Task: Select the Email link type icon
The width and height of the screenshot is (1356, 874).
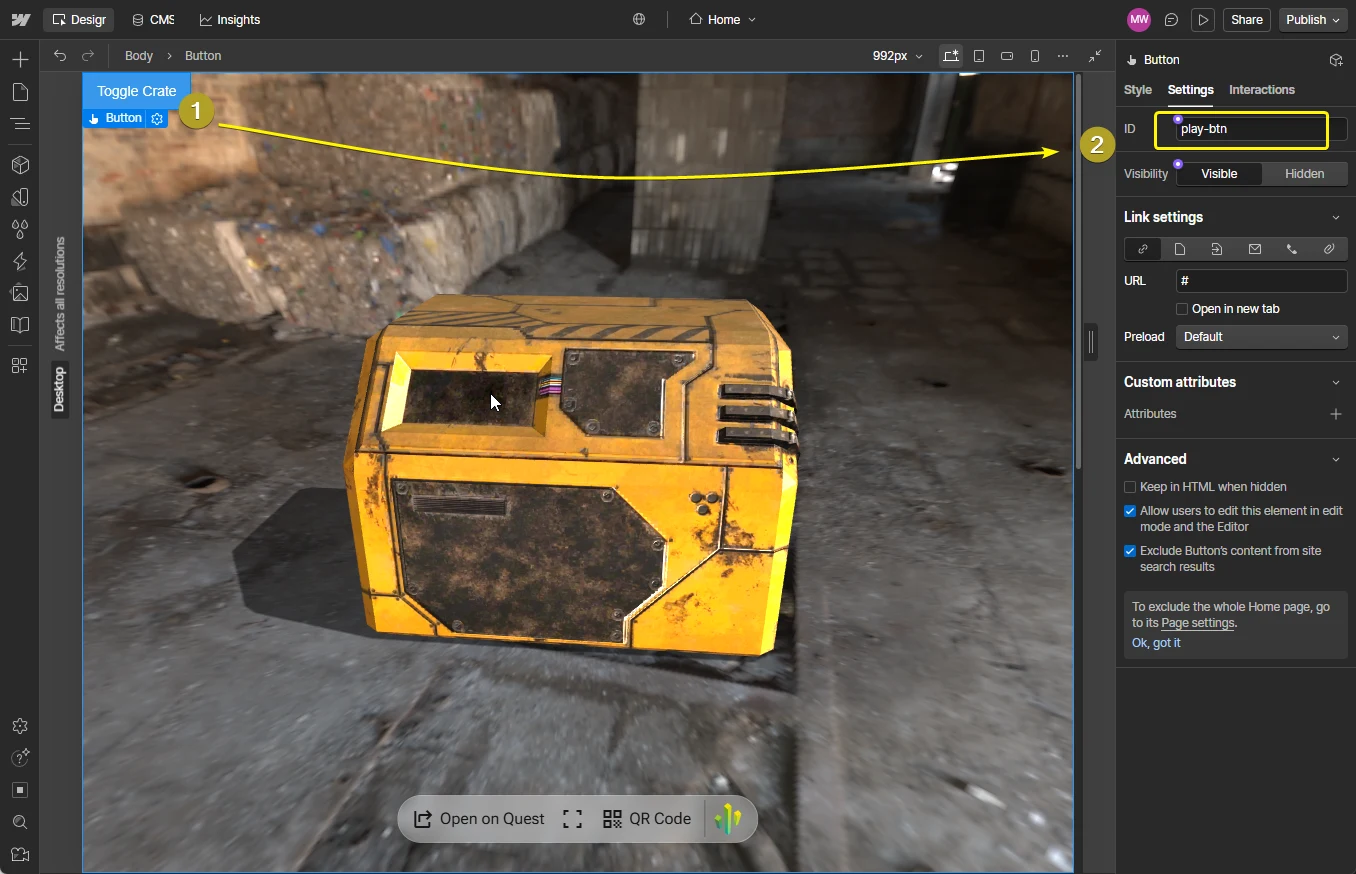Action: tap(1255, 249)
